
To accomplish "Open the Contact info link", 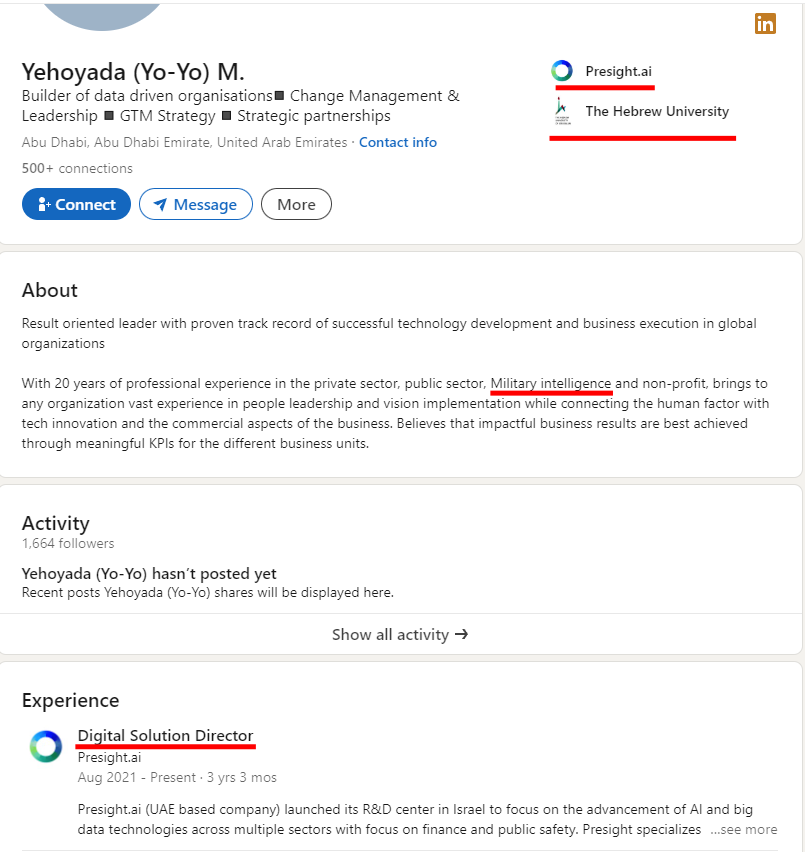I will point(398,142).
